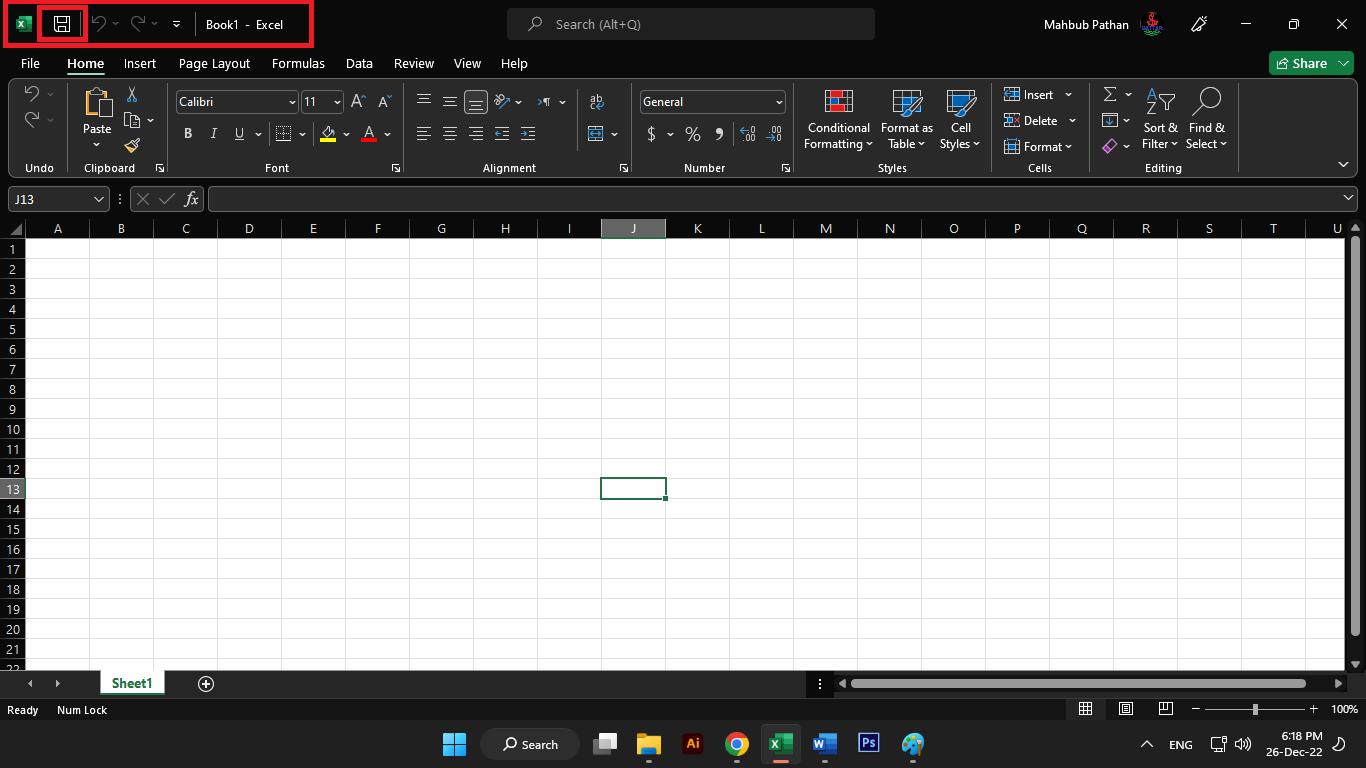This screenshot has height=768, width=1366.
Task: Click the Copy icon
Action: pos(132,120)
